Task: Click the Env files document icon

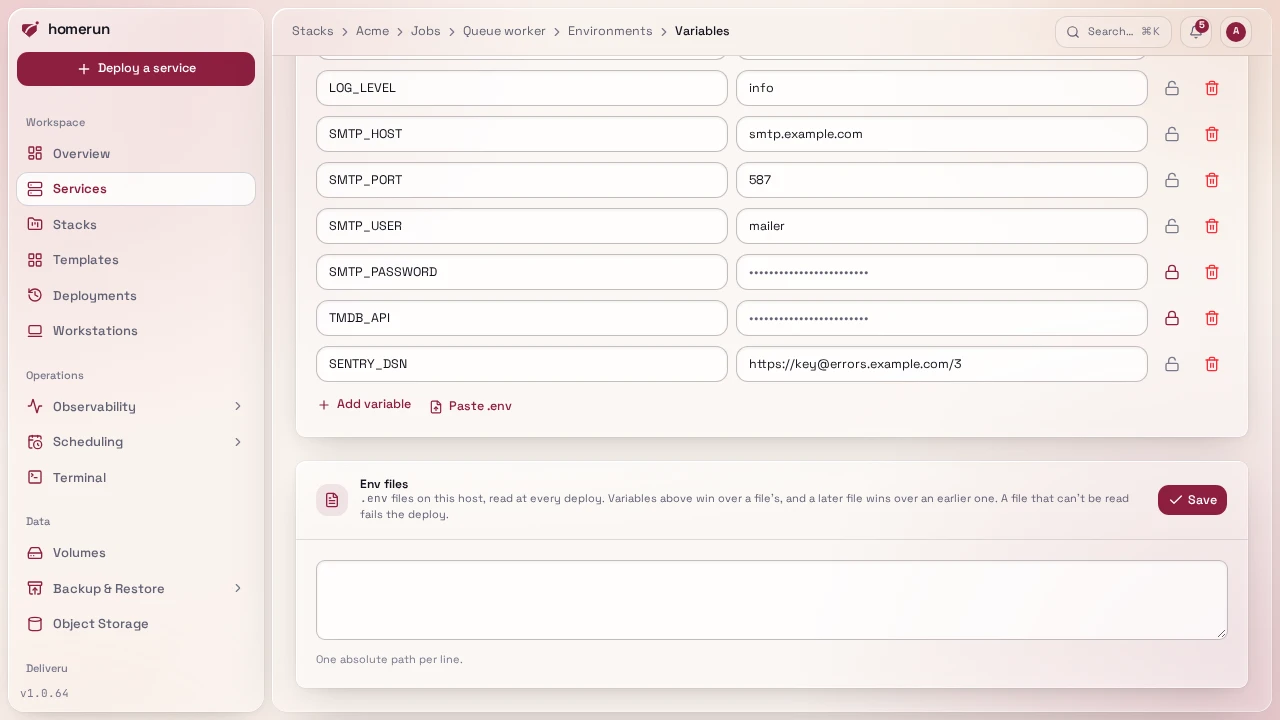Action: coord(332,500)
